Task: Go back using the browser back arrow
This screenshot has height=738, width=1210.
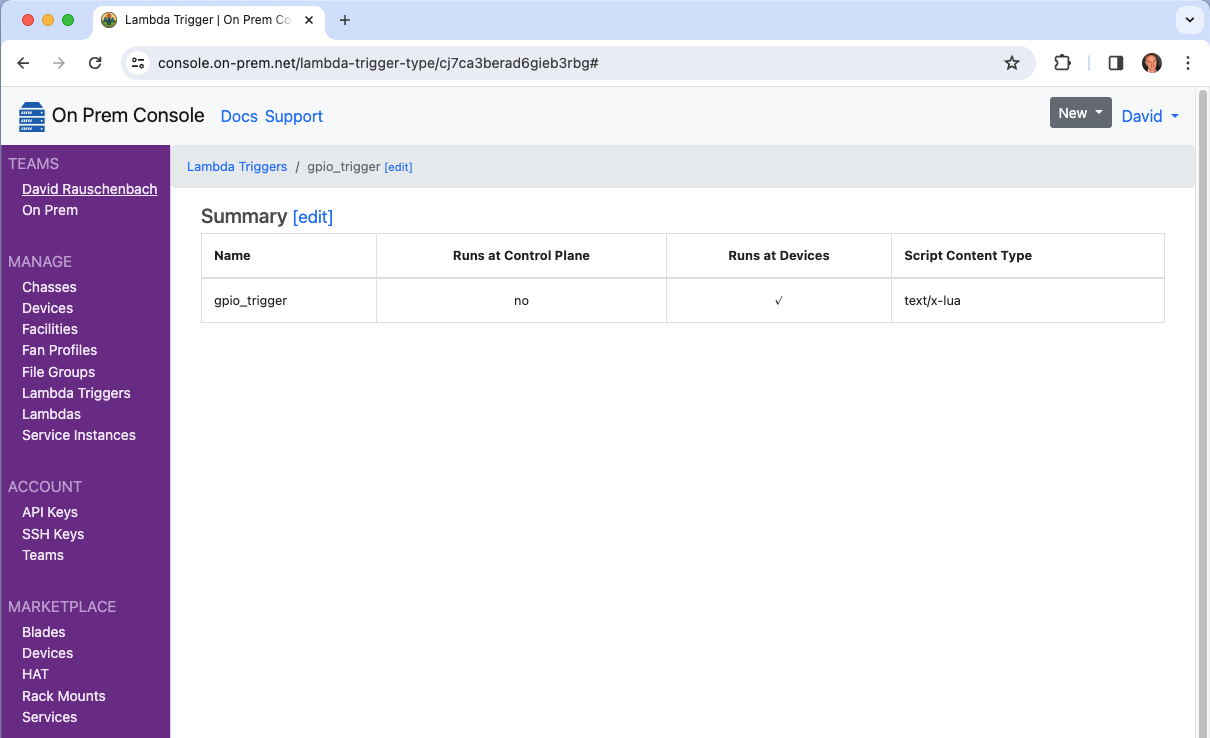Action: (23, 63)
